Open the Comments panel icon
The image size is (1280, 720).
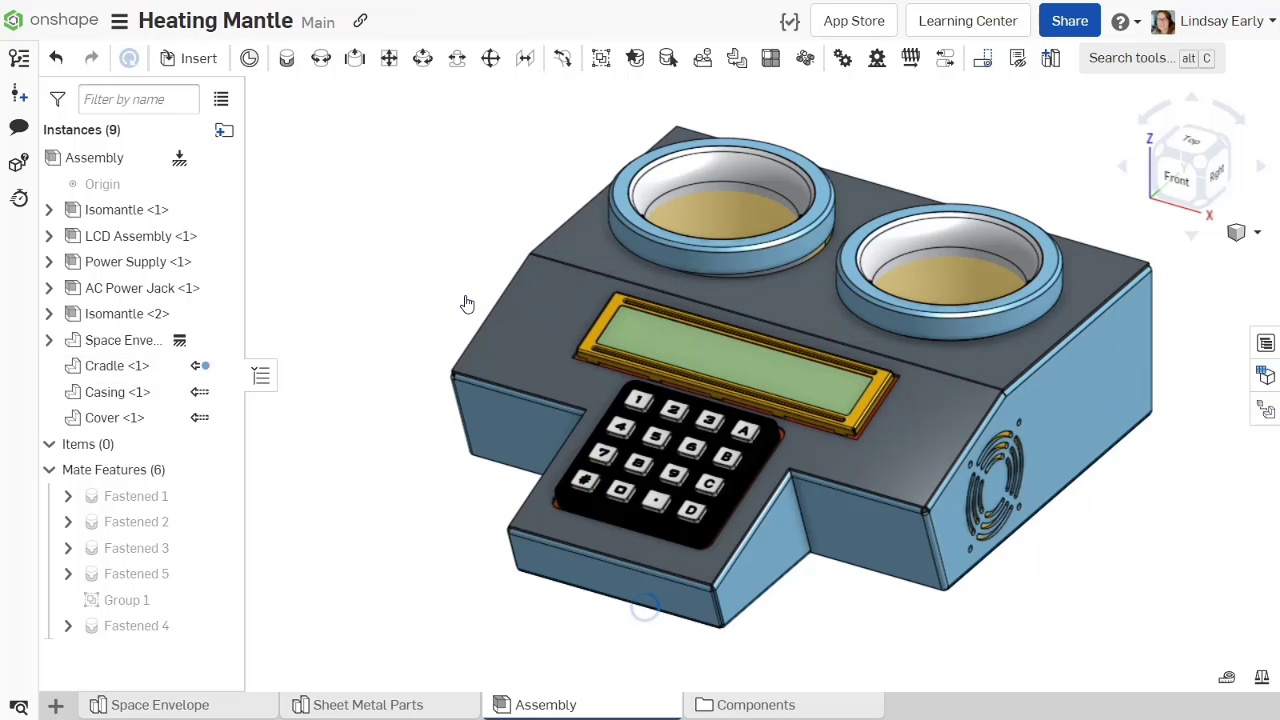19,127
